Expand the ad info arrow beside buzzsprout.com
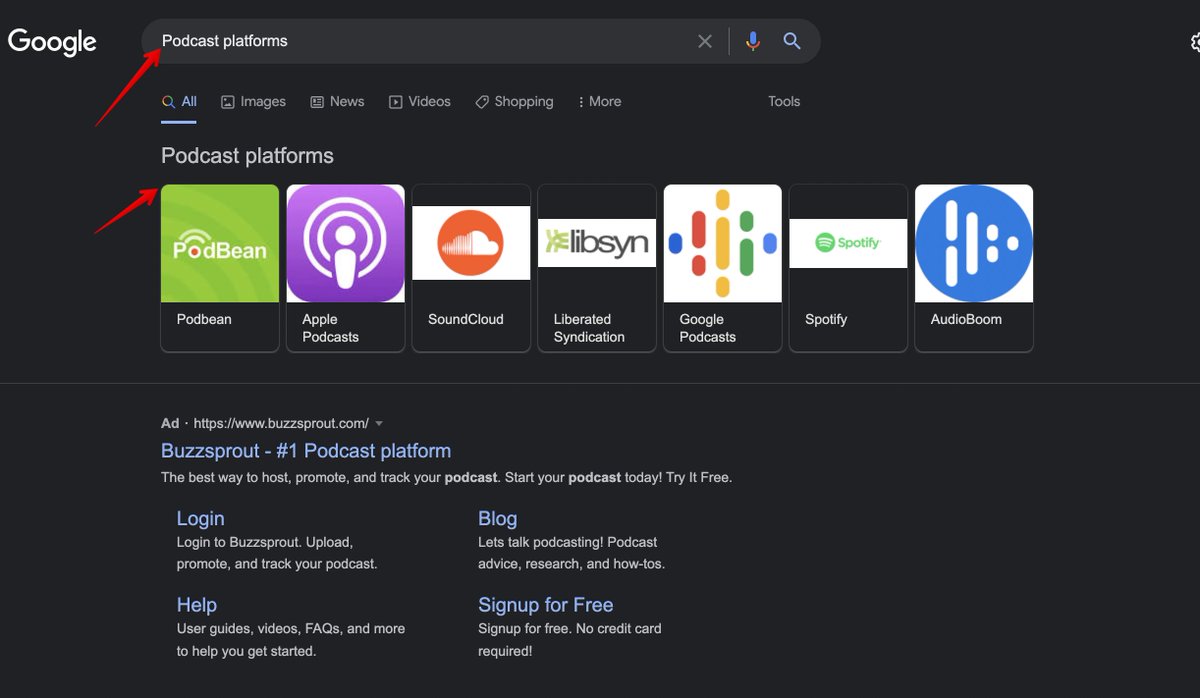Viewport: 1200px width, 698px height. [379, 424]
